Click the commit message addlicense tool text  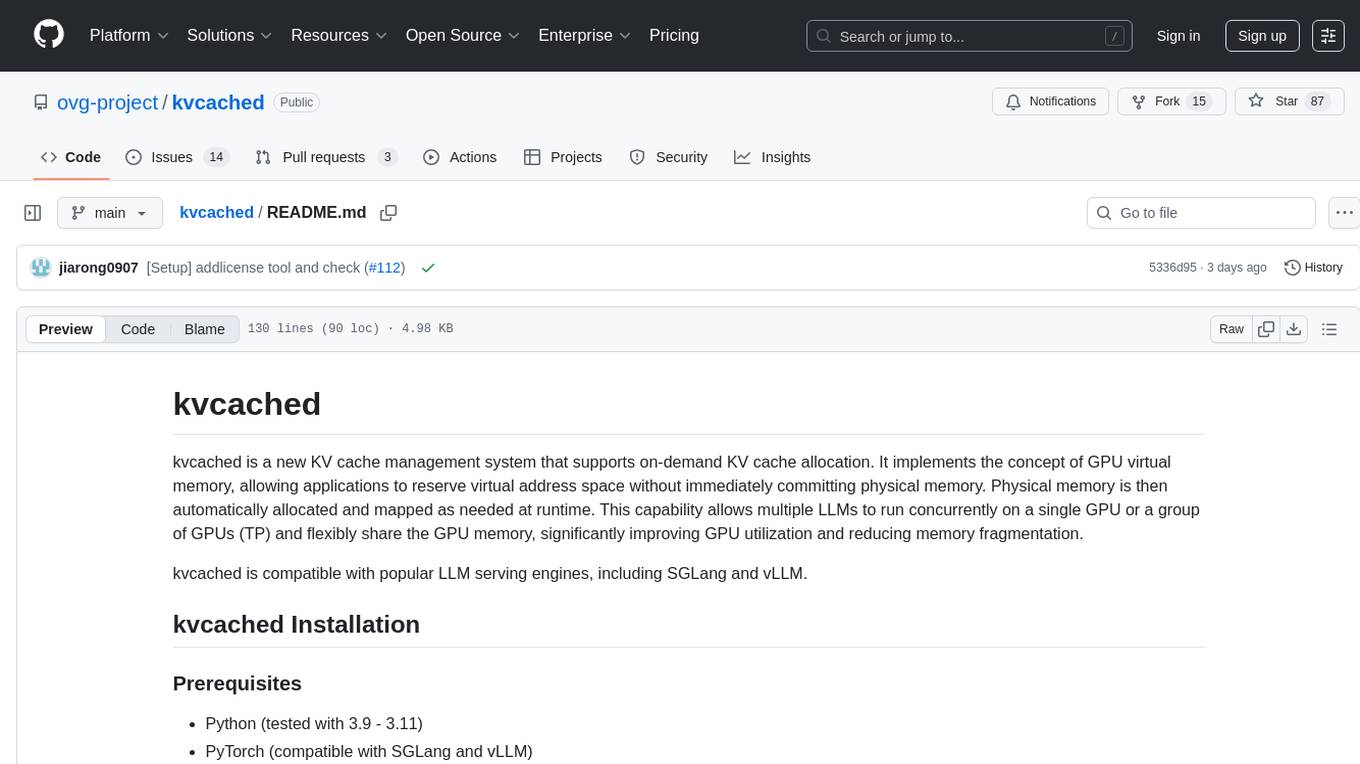pyautogui.click(x=255, y=268)
